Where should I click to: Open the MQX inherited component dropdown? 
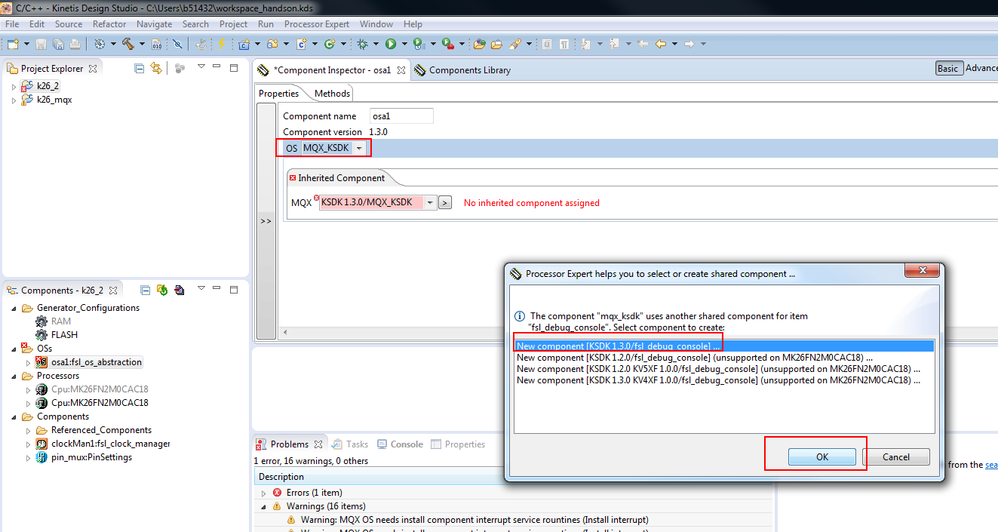[x=430, y=202]
